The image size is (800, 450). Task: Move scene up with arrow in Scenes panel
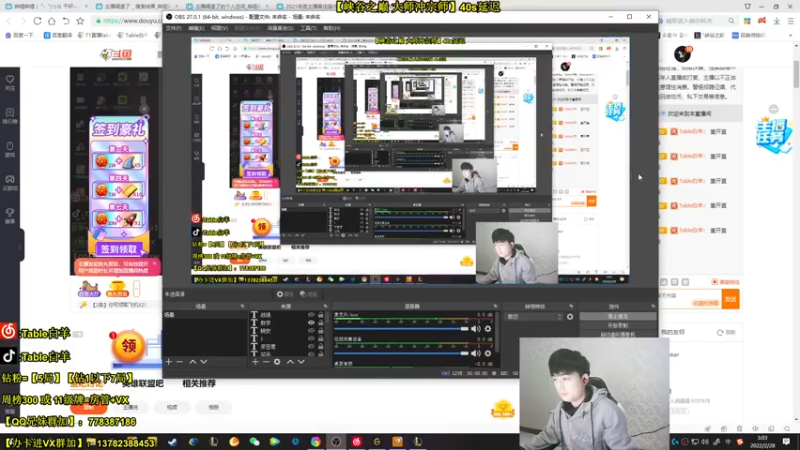click(x=193, y=362)
